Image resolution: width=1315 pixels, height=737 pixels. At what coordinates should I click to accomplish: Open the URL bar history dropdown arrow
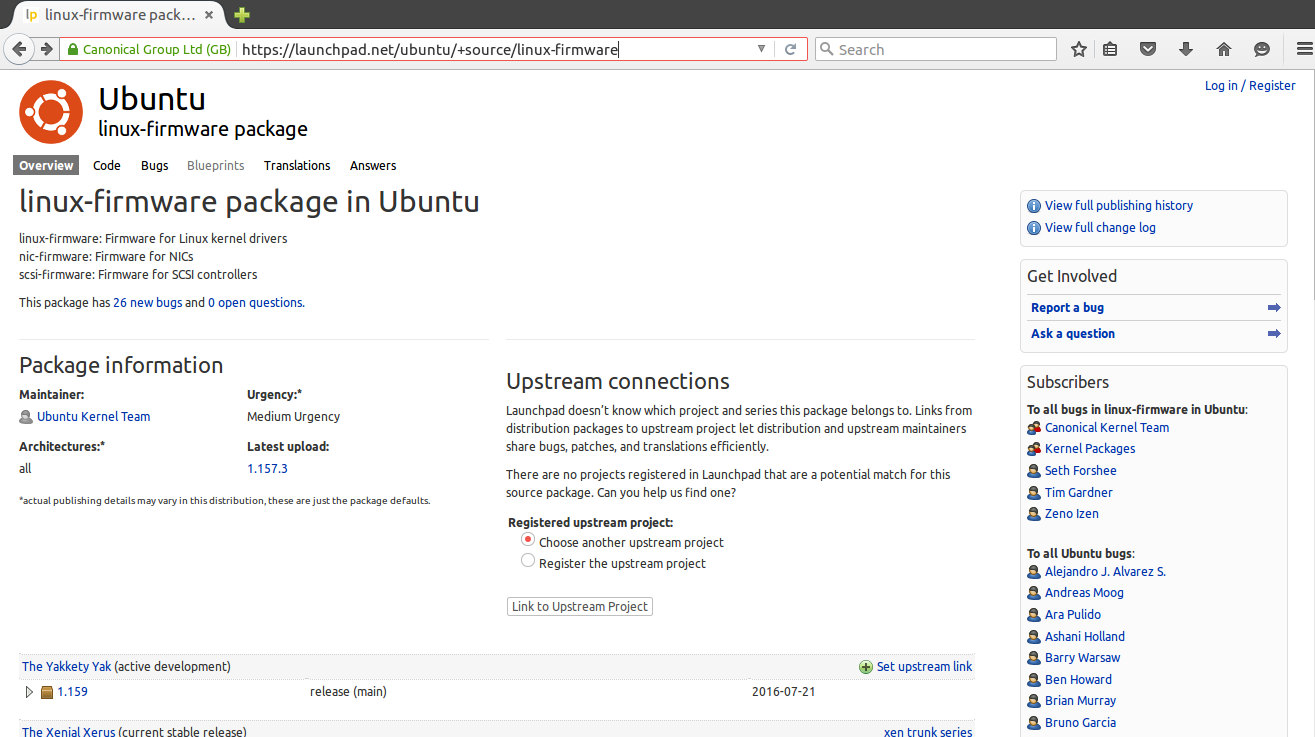point(761,49)
